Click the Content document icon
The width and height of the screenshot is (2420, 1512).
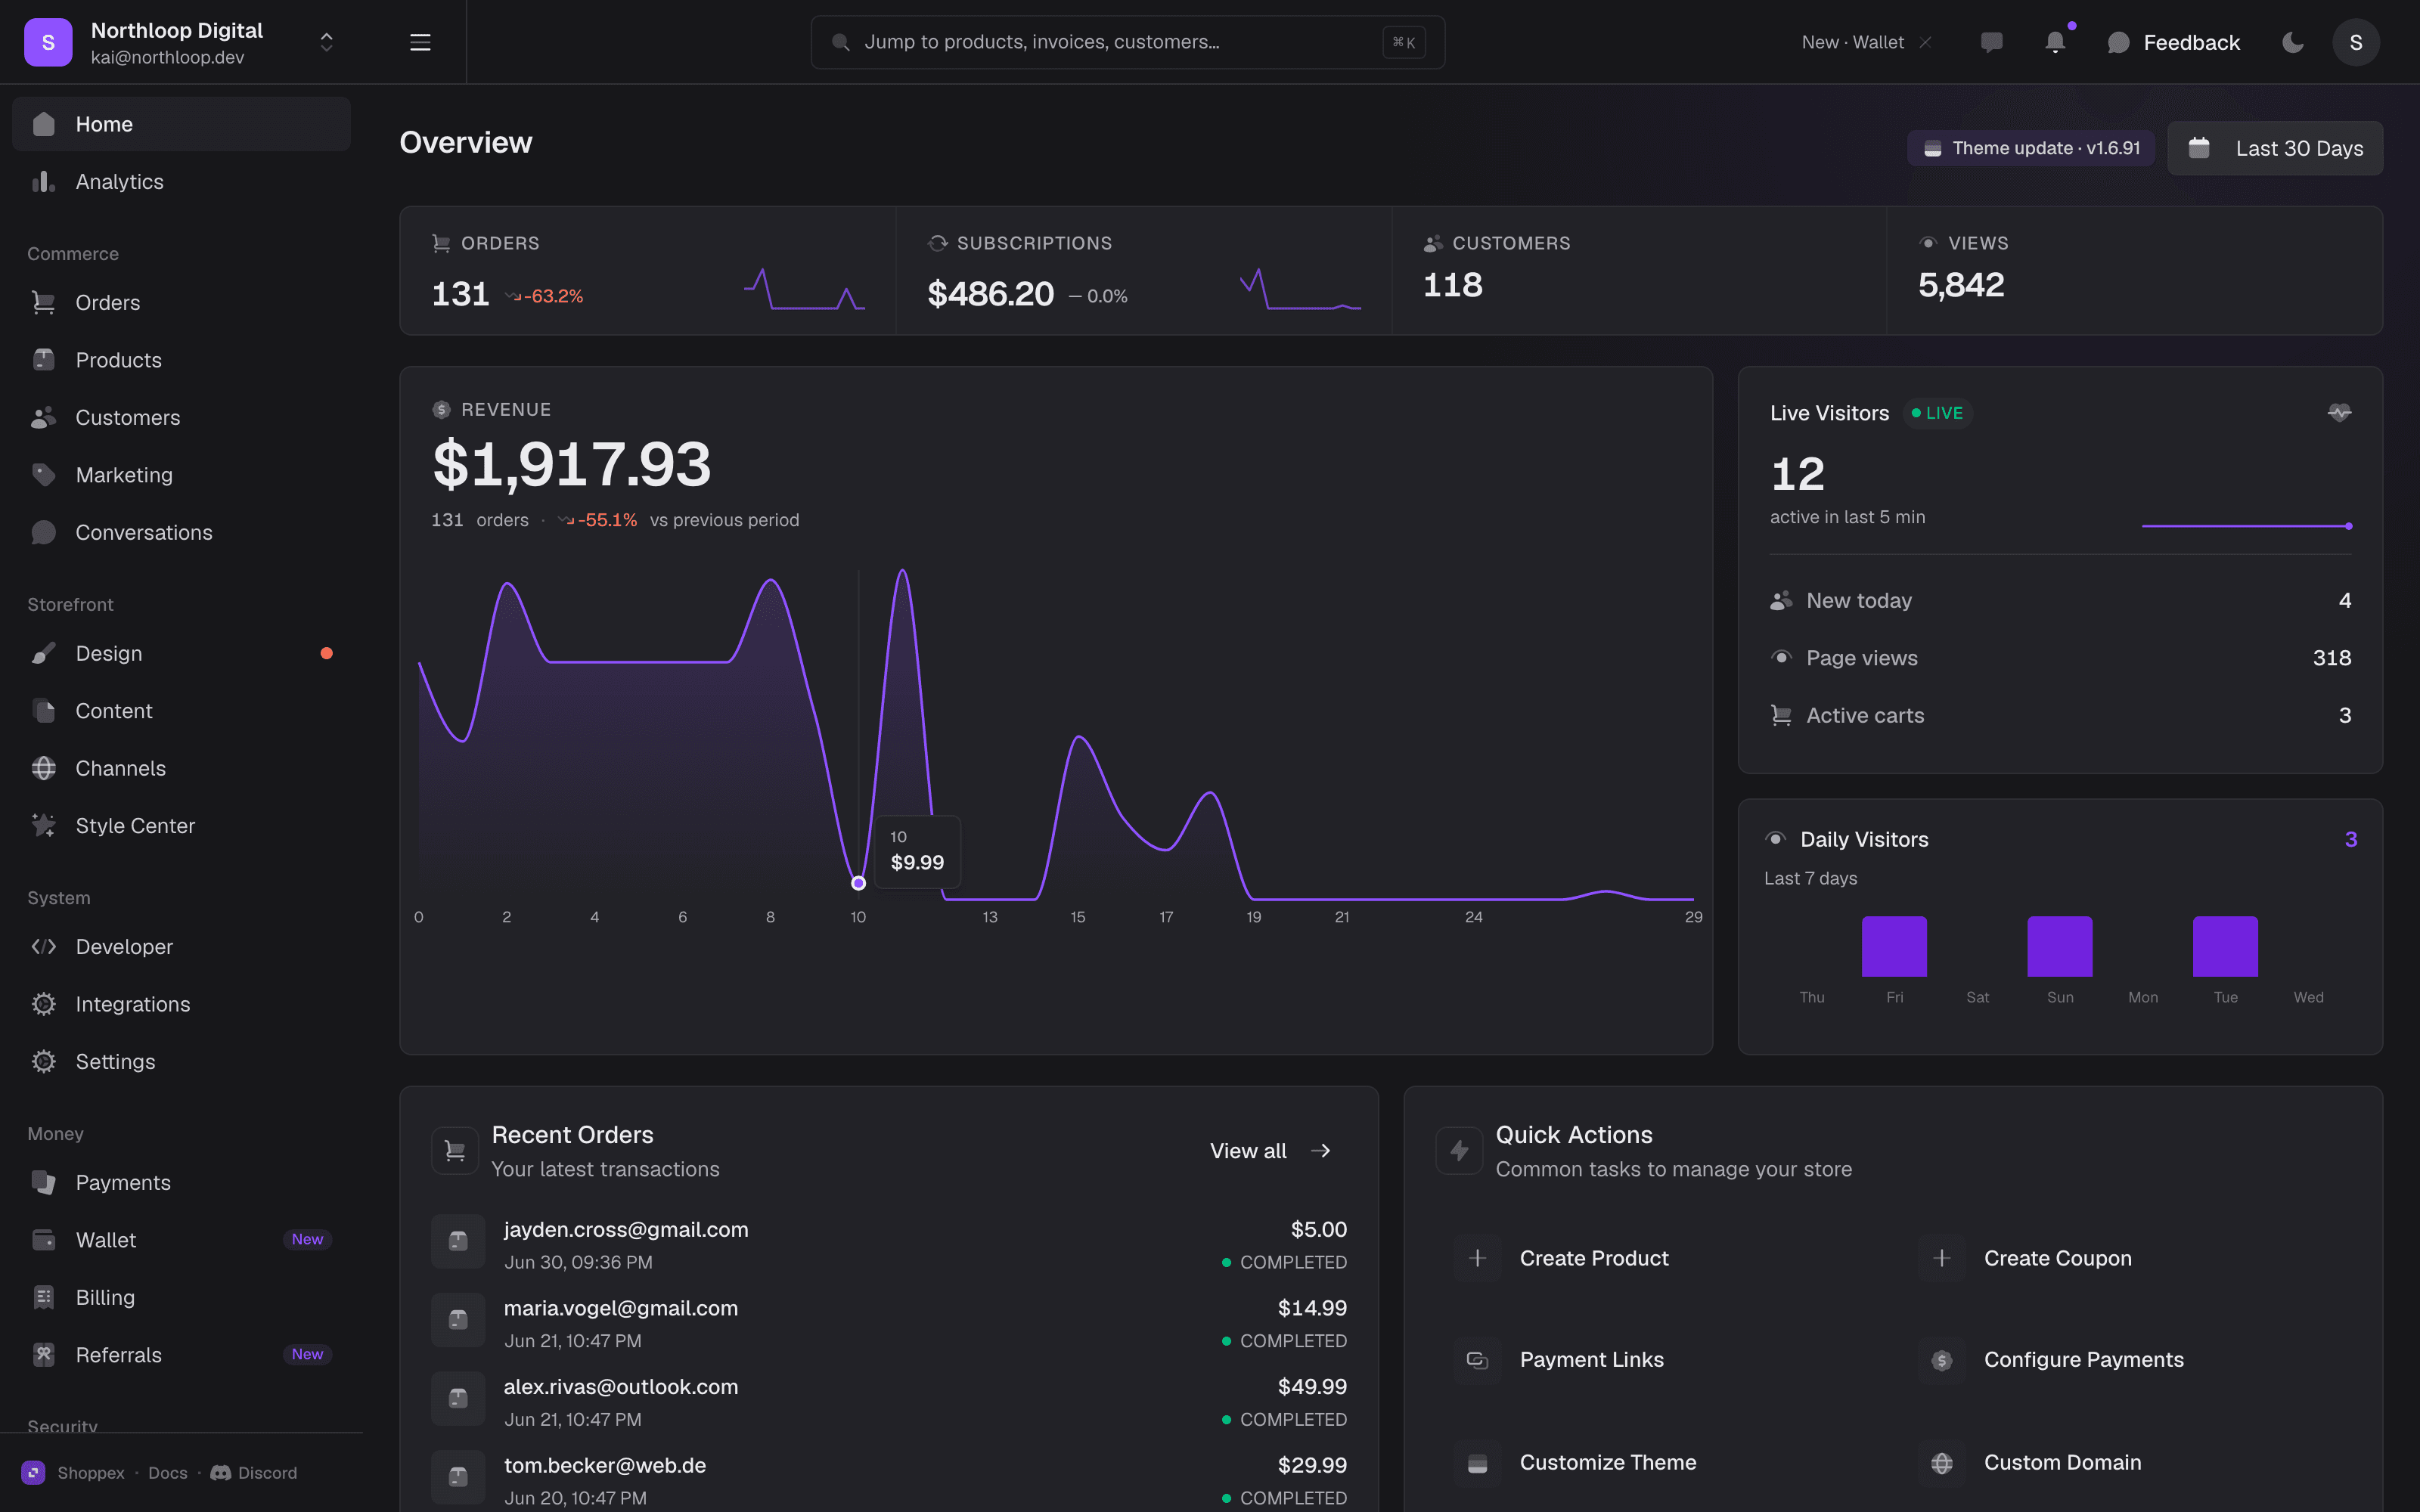point(43,711)
